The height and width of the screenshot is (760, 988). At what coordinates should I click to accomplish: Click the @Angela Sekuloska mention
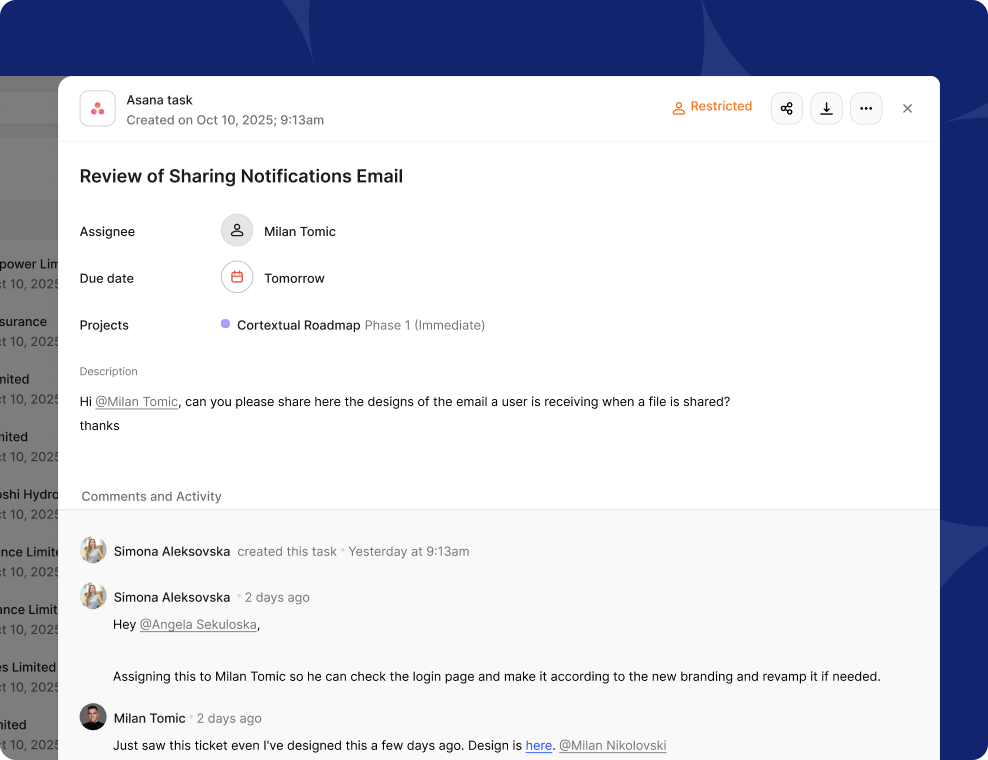pyautogui.click(x=198, y=625)
